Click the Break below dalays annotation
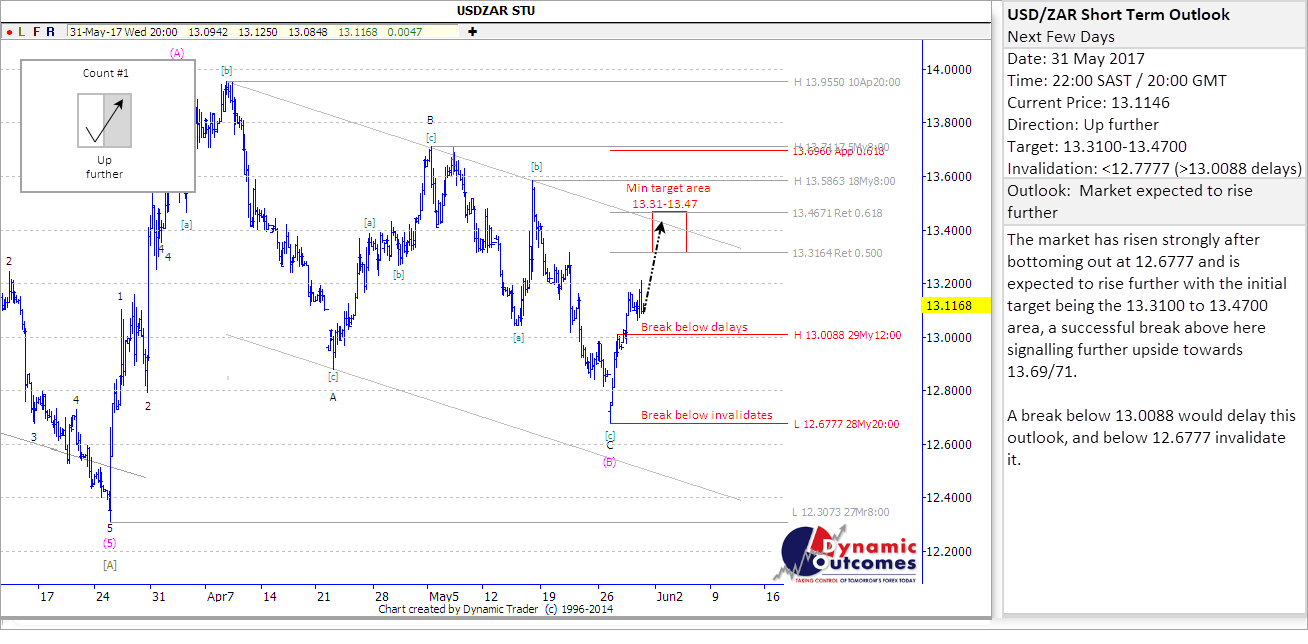Screen dimensions: 1308x644 pyautogui.click(x=694, y=327)
